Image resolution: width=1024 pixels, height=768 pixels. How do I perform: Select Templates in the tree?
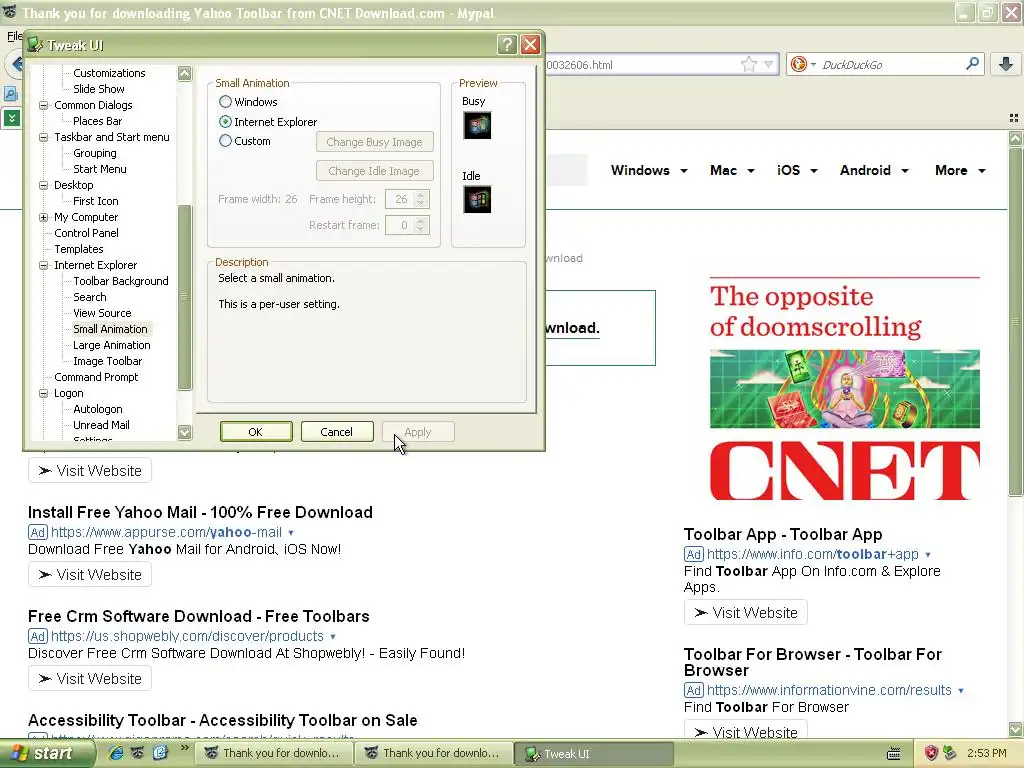(x=78, y=249)
